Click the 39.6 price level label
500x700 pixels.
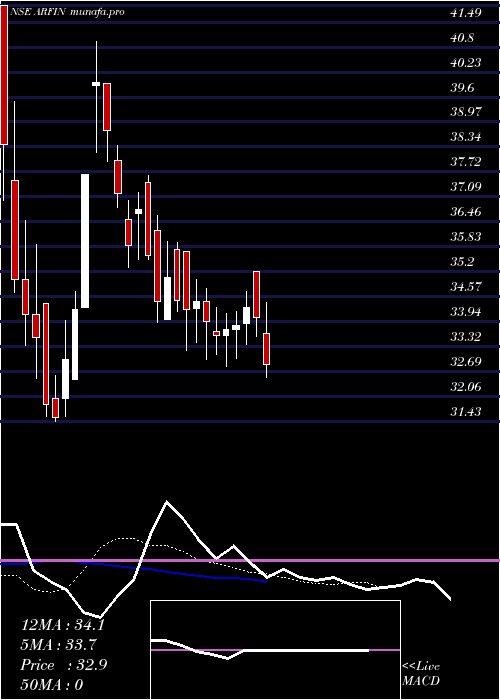[x=462, y=88]
